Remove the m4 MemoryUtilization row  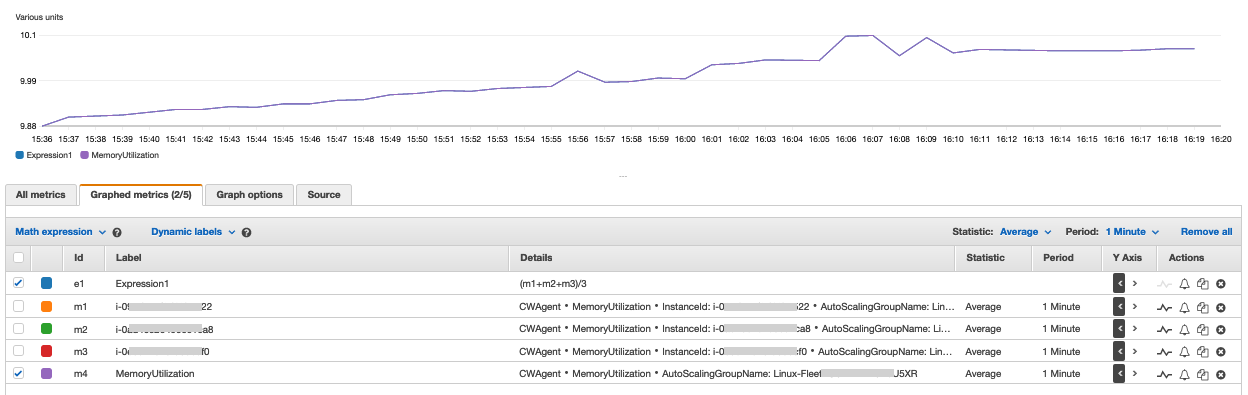coord(1220,374)
